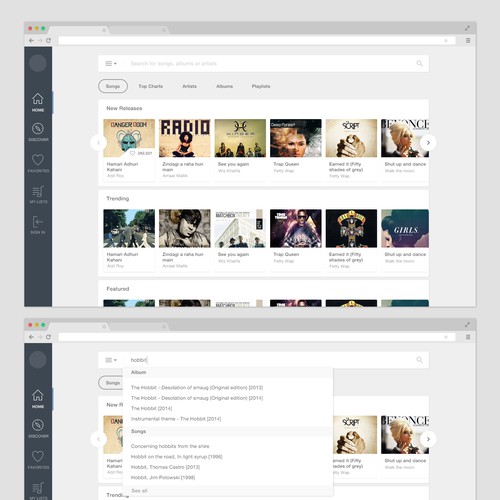This screenshot has height=500, width=500.
Task: Open Favorites in the top window sidebar
Action: tap(38, 163)
